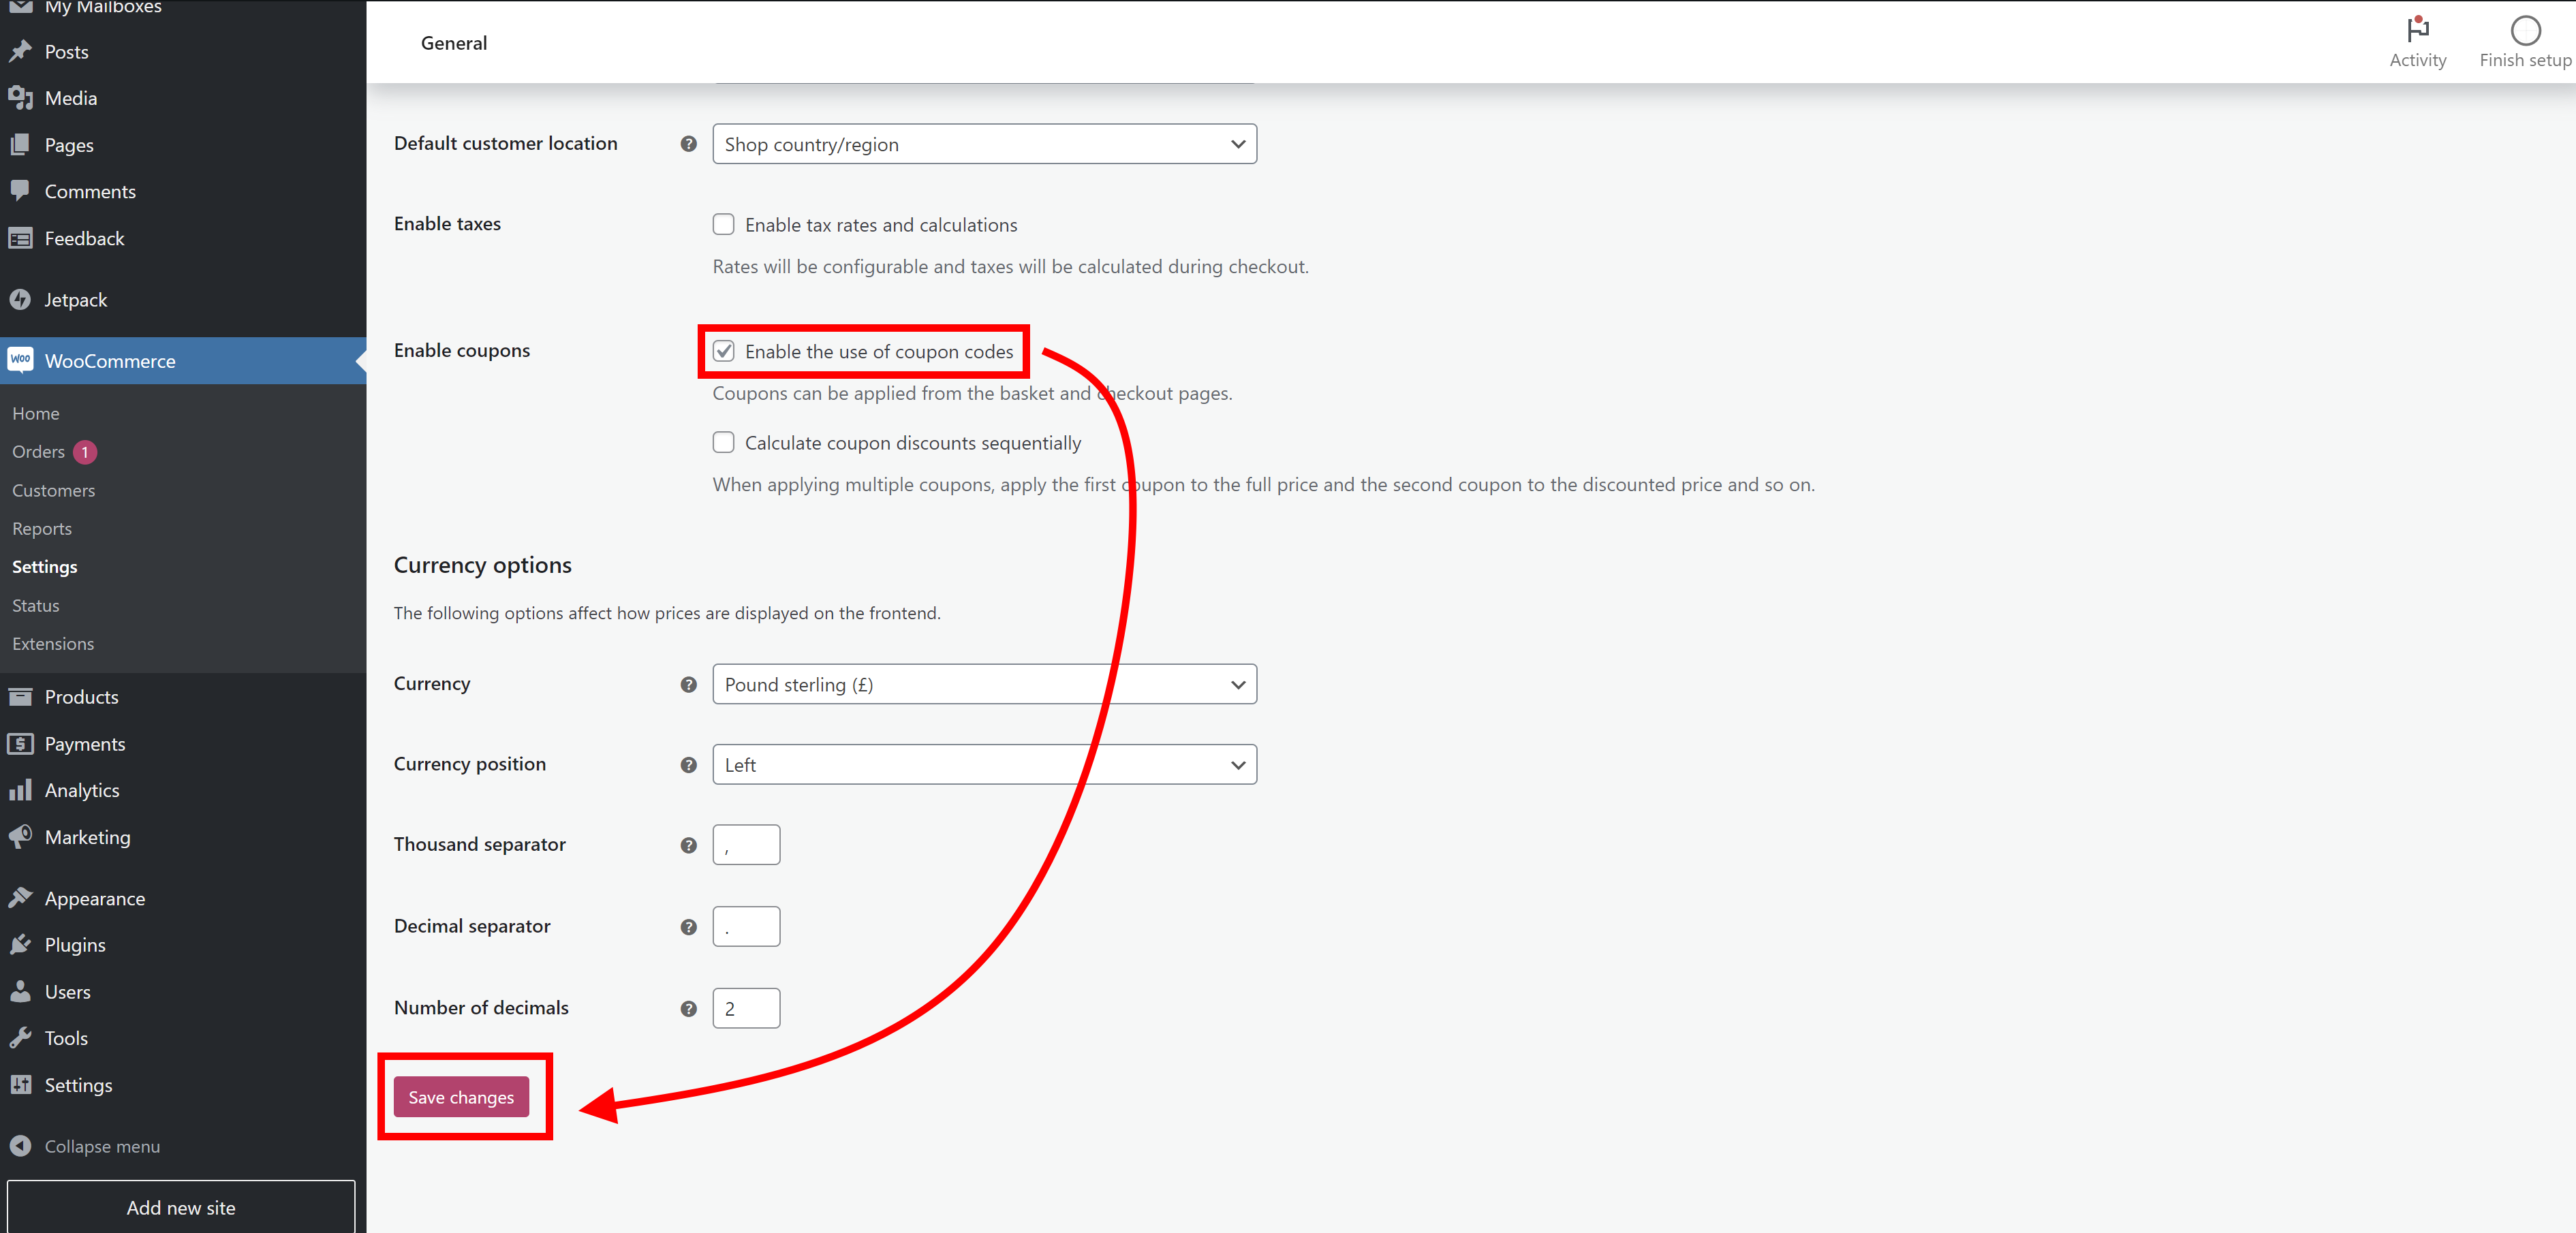Click the Thousand separator input field

pyautogui.click(x=746, y=845)
